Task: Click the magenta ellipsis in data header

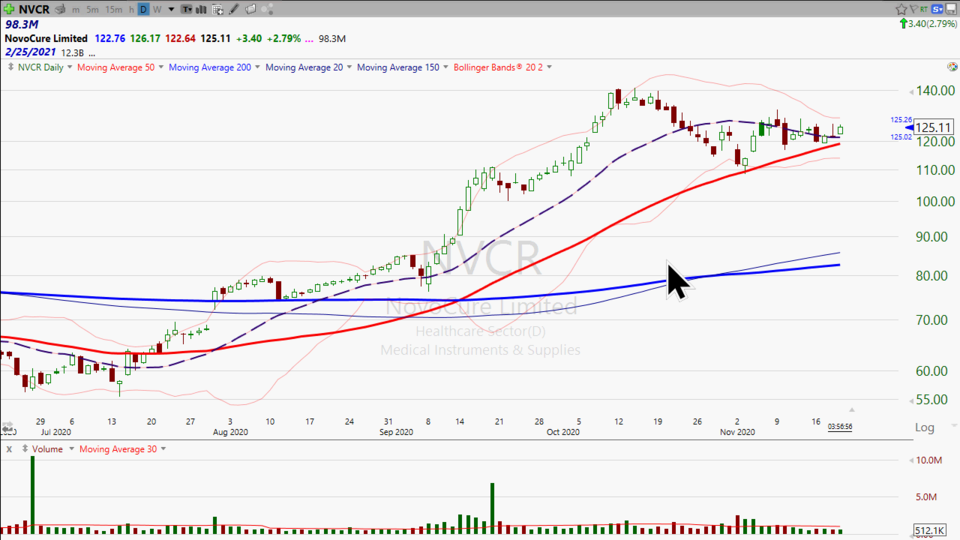Action: point(309,40)
